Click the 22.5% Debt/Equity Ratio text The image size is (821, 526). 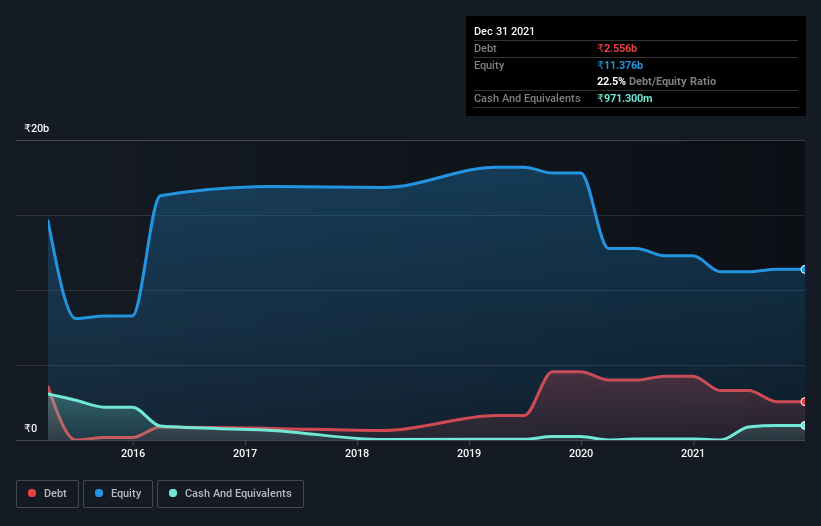[657, 81]
